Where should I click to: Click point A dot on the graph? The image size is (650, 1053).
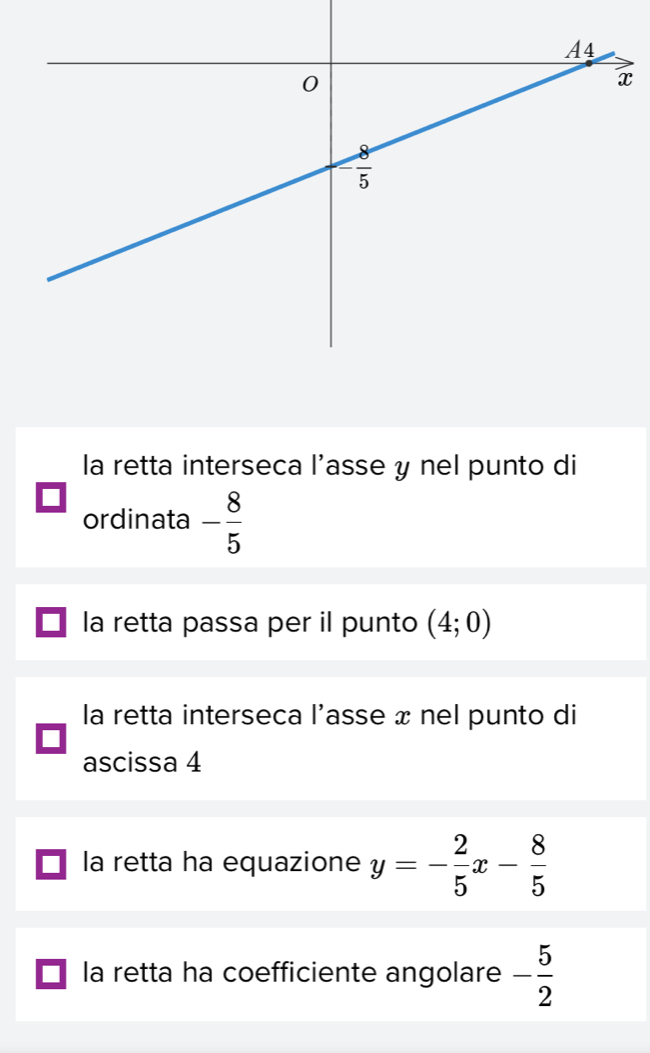click(x=588, y=62)
